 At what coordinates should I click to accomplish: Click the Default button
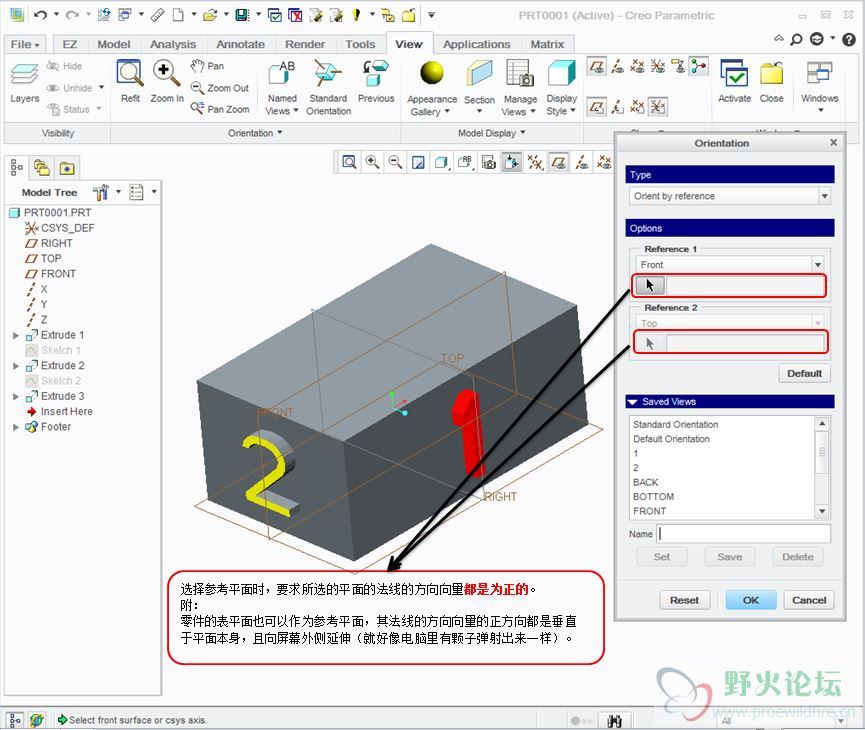point(804,374)
